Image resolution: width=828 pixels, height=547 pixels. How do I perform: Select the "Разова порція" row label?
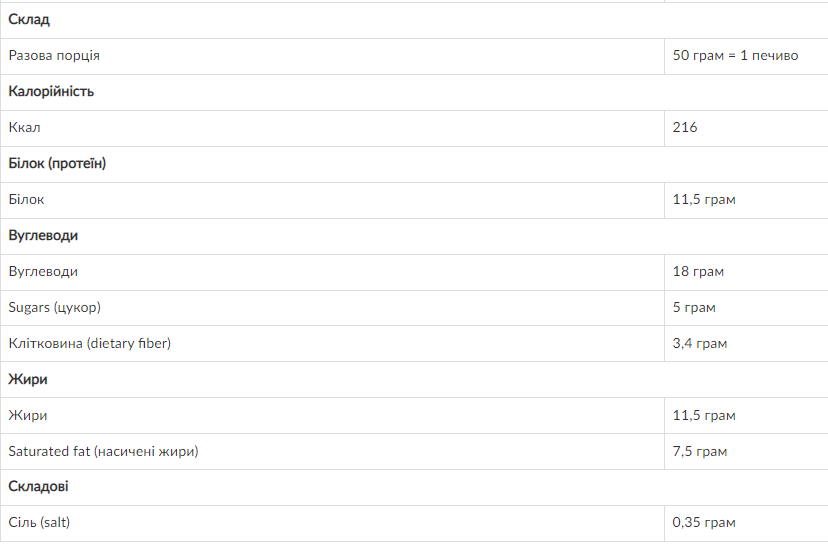[x=54, y=56]
